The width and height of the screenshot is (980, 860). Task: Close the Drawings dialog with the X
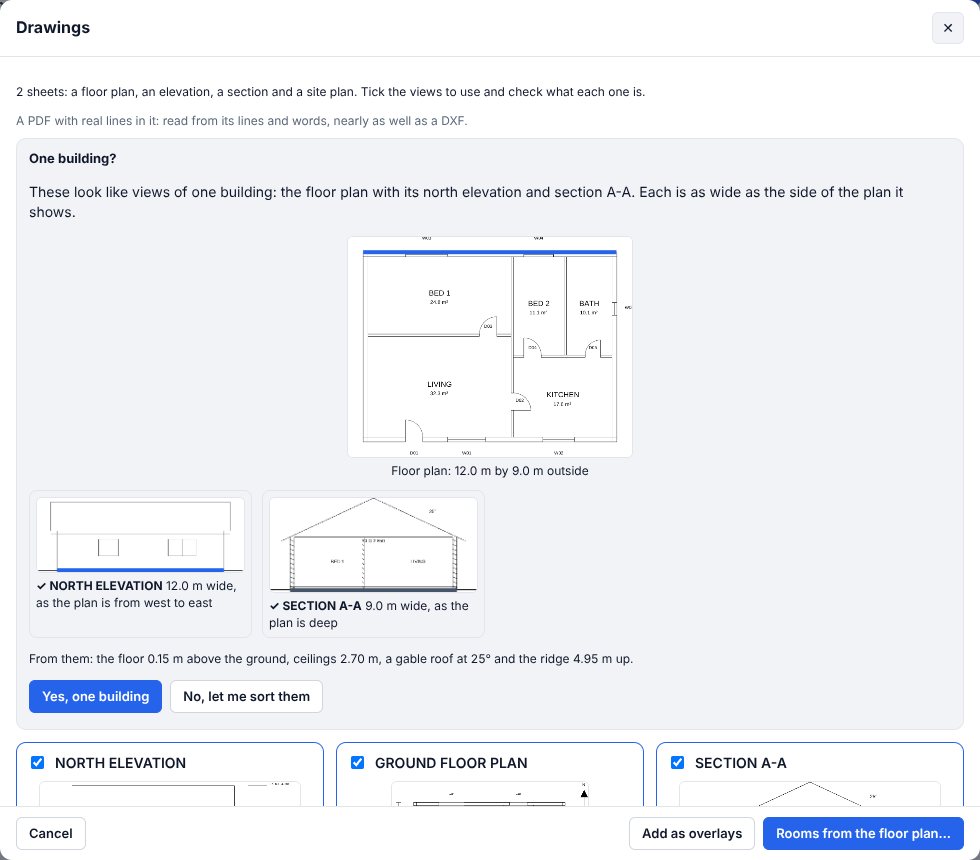click(x=948, y=28)
